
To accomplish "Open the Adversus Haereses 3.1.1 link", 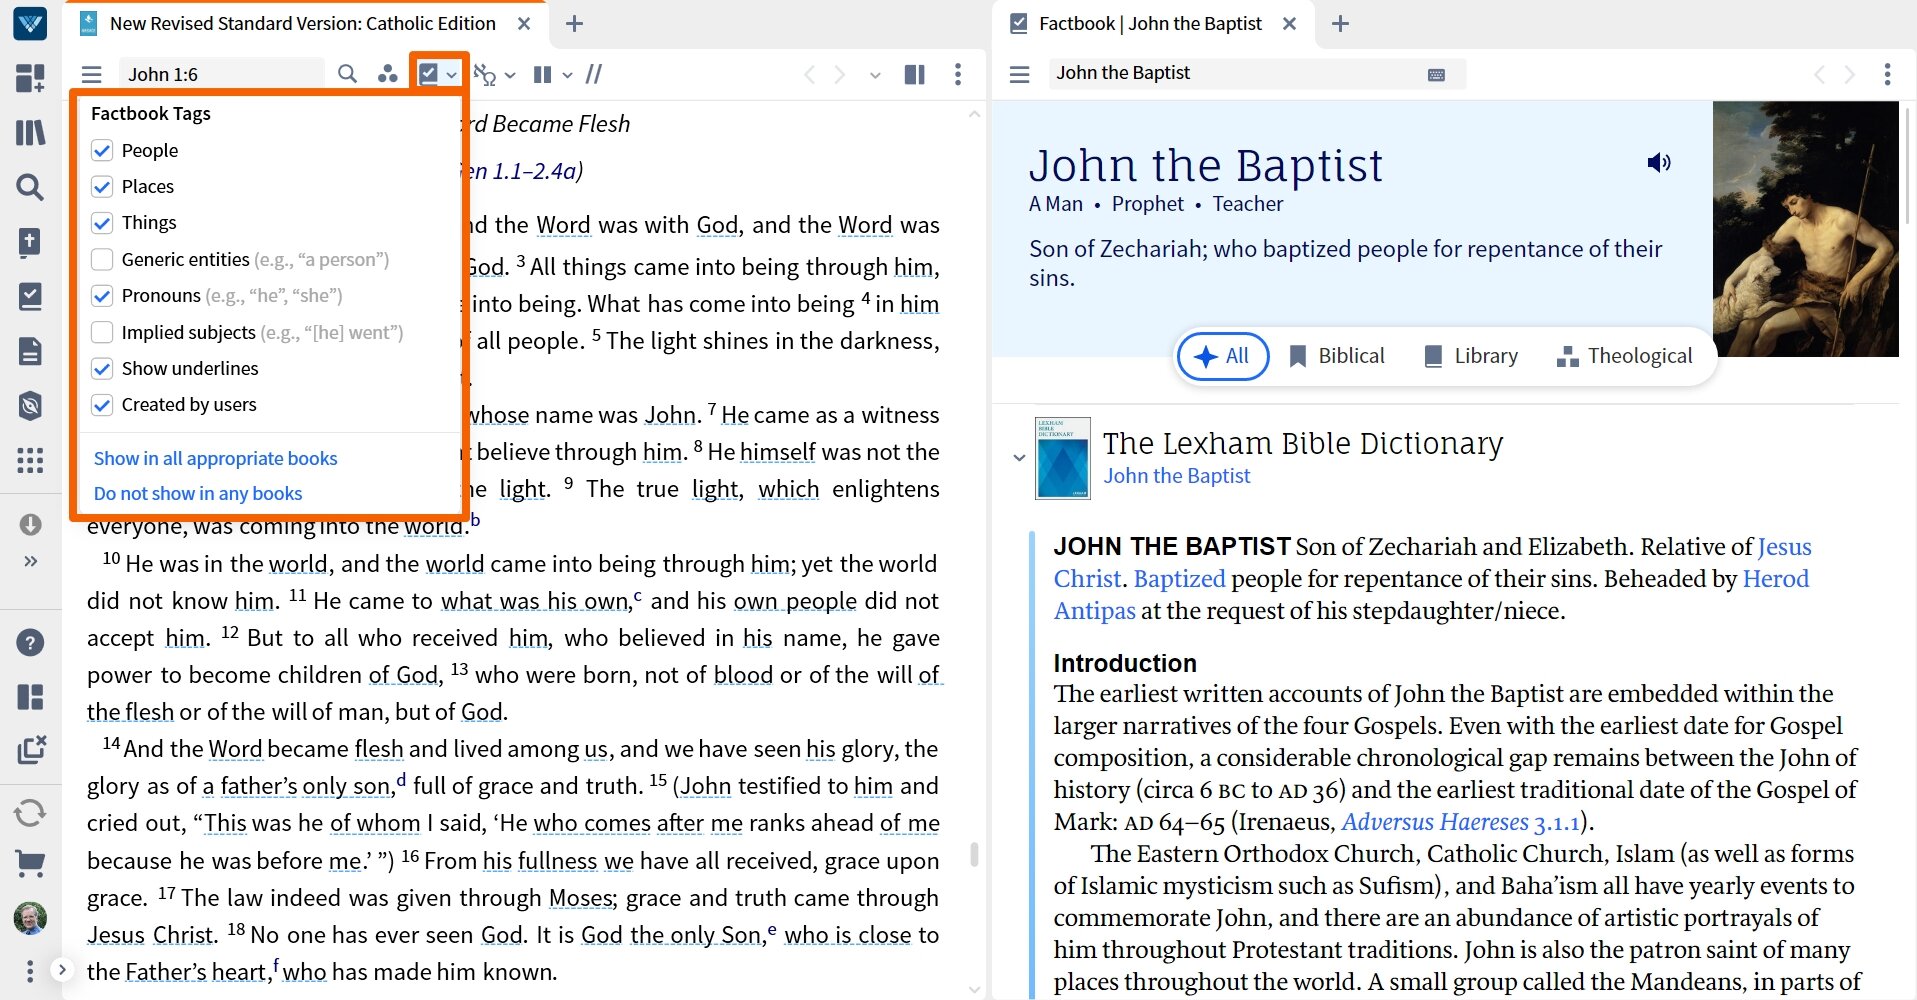I will click(x=1460, y=822).
